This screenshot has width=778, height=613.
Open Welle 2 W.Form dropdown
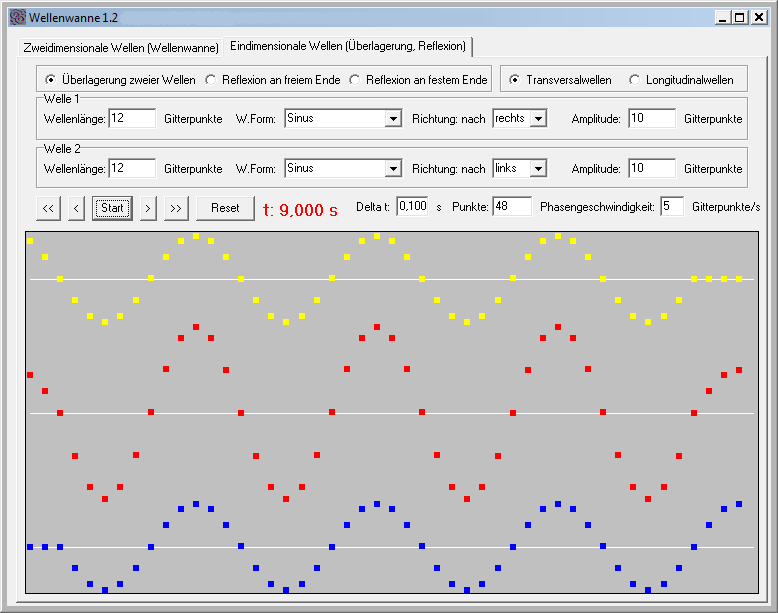pos(392,169)
